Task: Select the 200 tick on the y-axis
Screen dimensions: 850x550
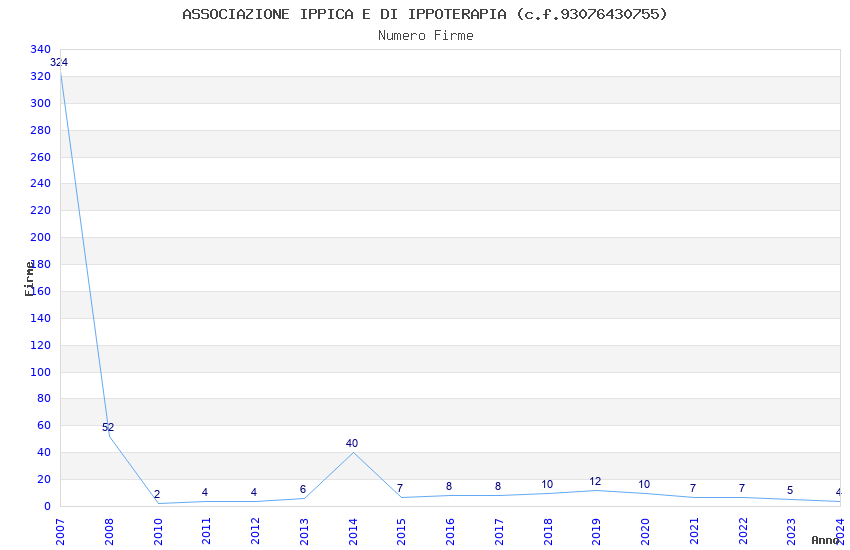Action: tap(40, 237)
